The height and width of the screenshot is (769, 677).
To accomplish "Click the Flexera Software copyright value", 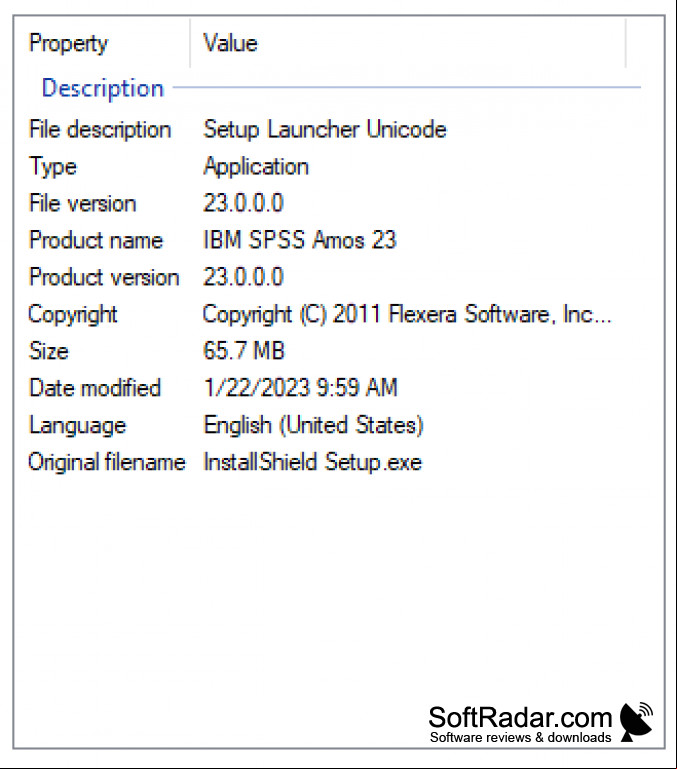I will [407, 314].
